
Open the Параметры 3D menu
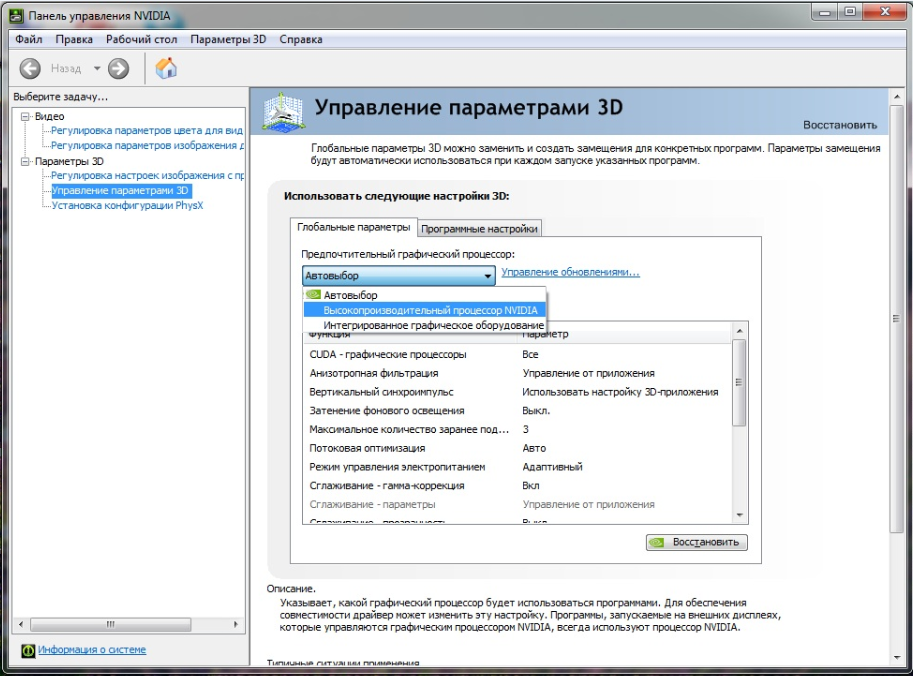click(228, 40)
